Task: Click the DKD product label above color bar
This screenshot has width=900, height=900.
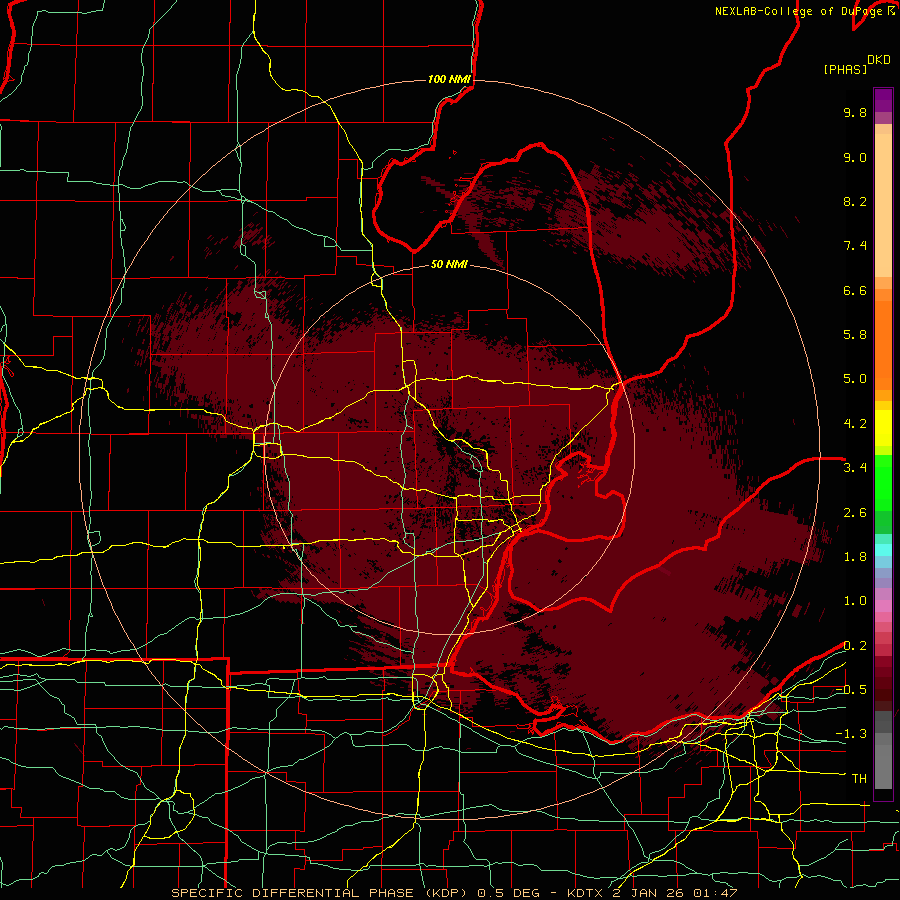Action: tap(879, 60)
